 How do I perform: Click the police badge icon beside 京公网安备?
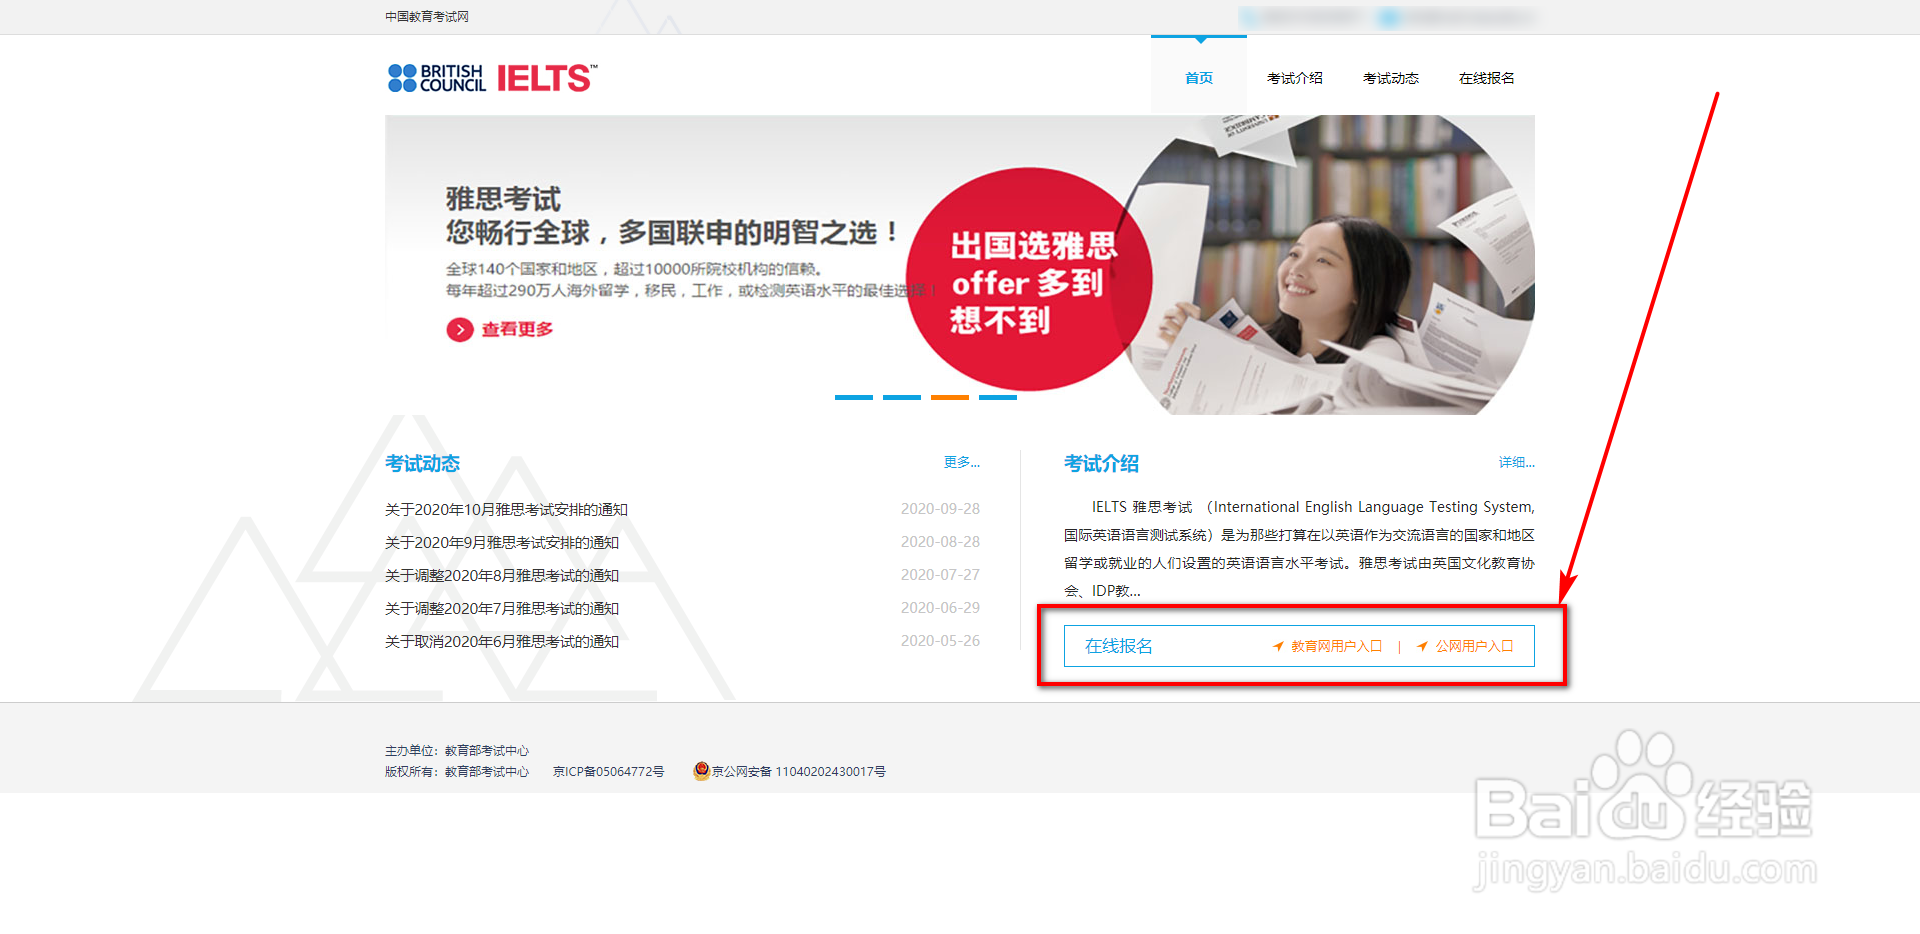pos(701,770)
